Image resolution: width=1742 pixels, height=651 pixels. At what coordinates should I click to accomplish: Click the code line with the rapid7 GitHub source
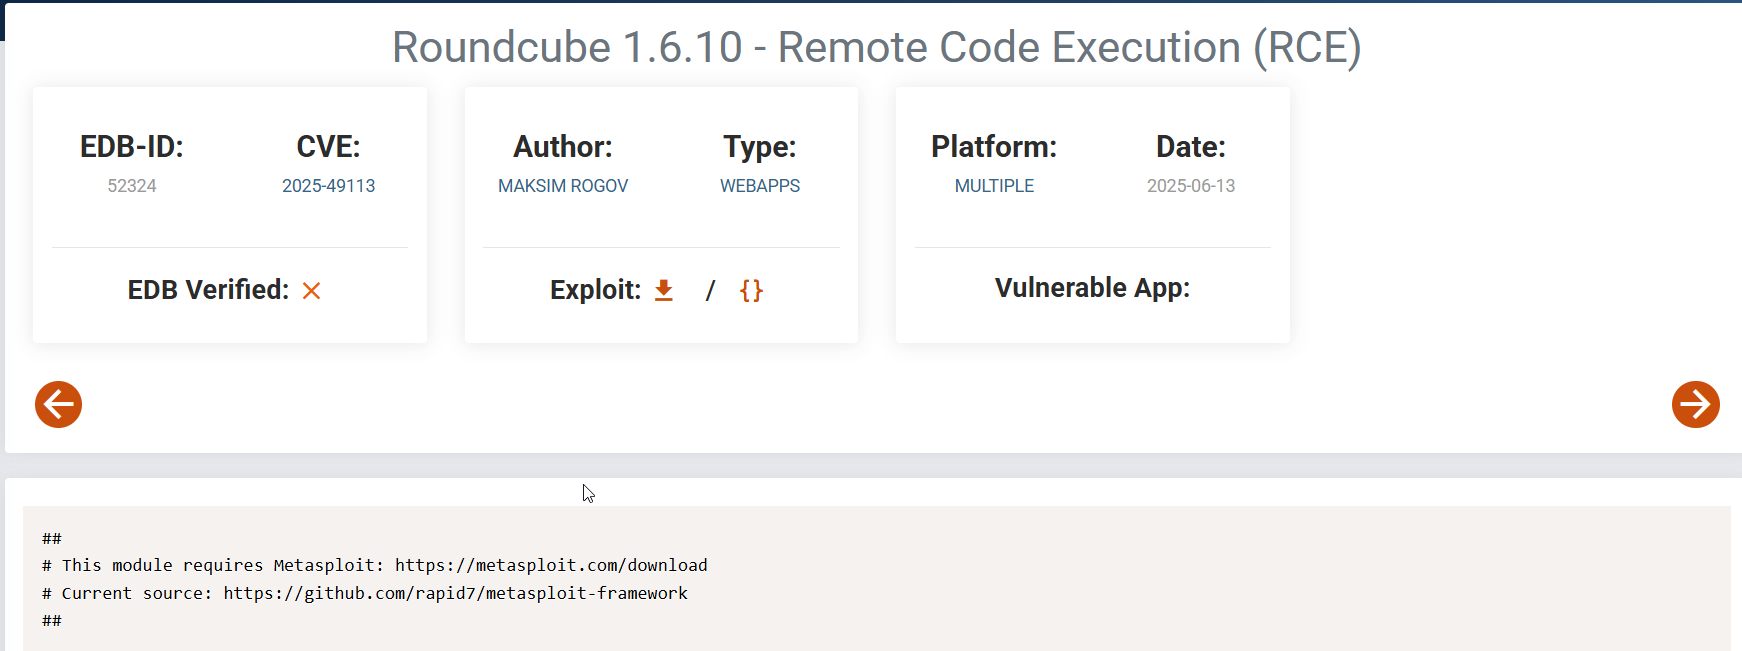tap(365, 593)
